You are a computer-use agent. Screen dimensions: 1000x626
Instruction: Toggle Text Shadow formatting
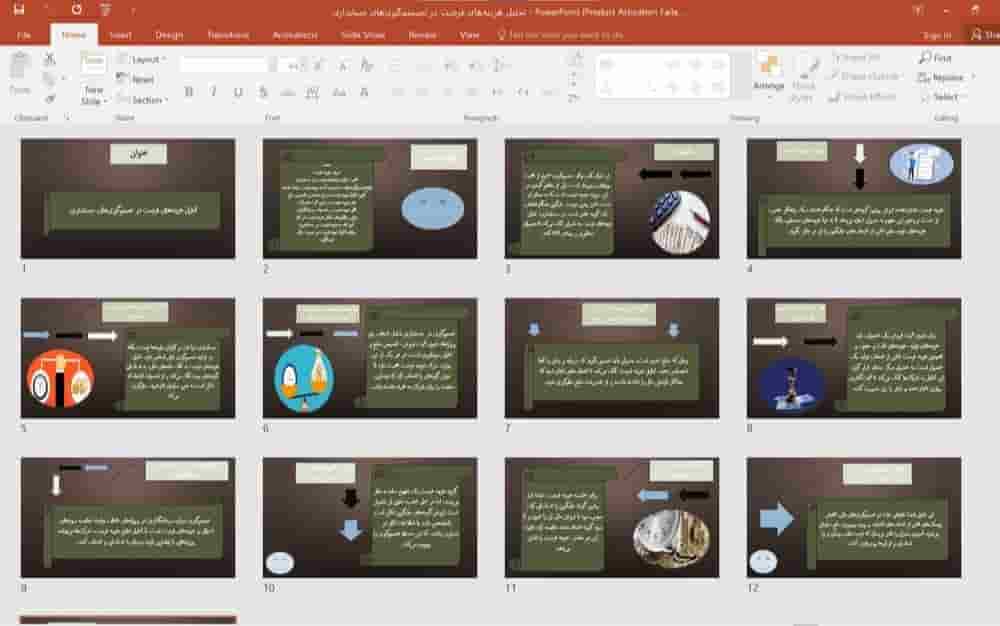(x=263, y=92)
